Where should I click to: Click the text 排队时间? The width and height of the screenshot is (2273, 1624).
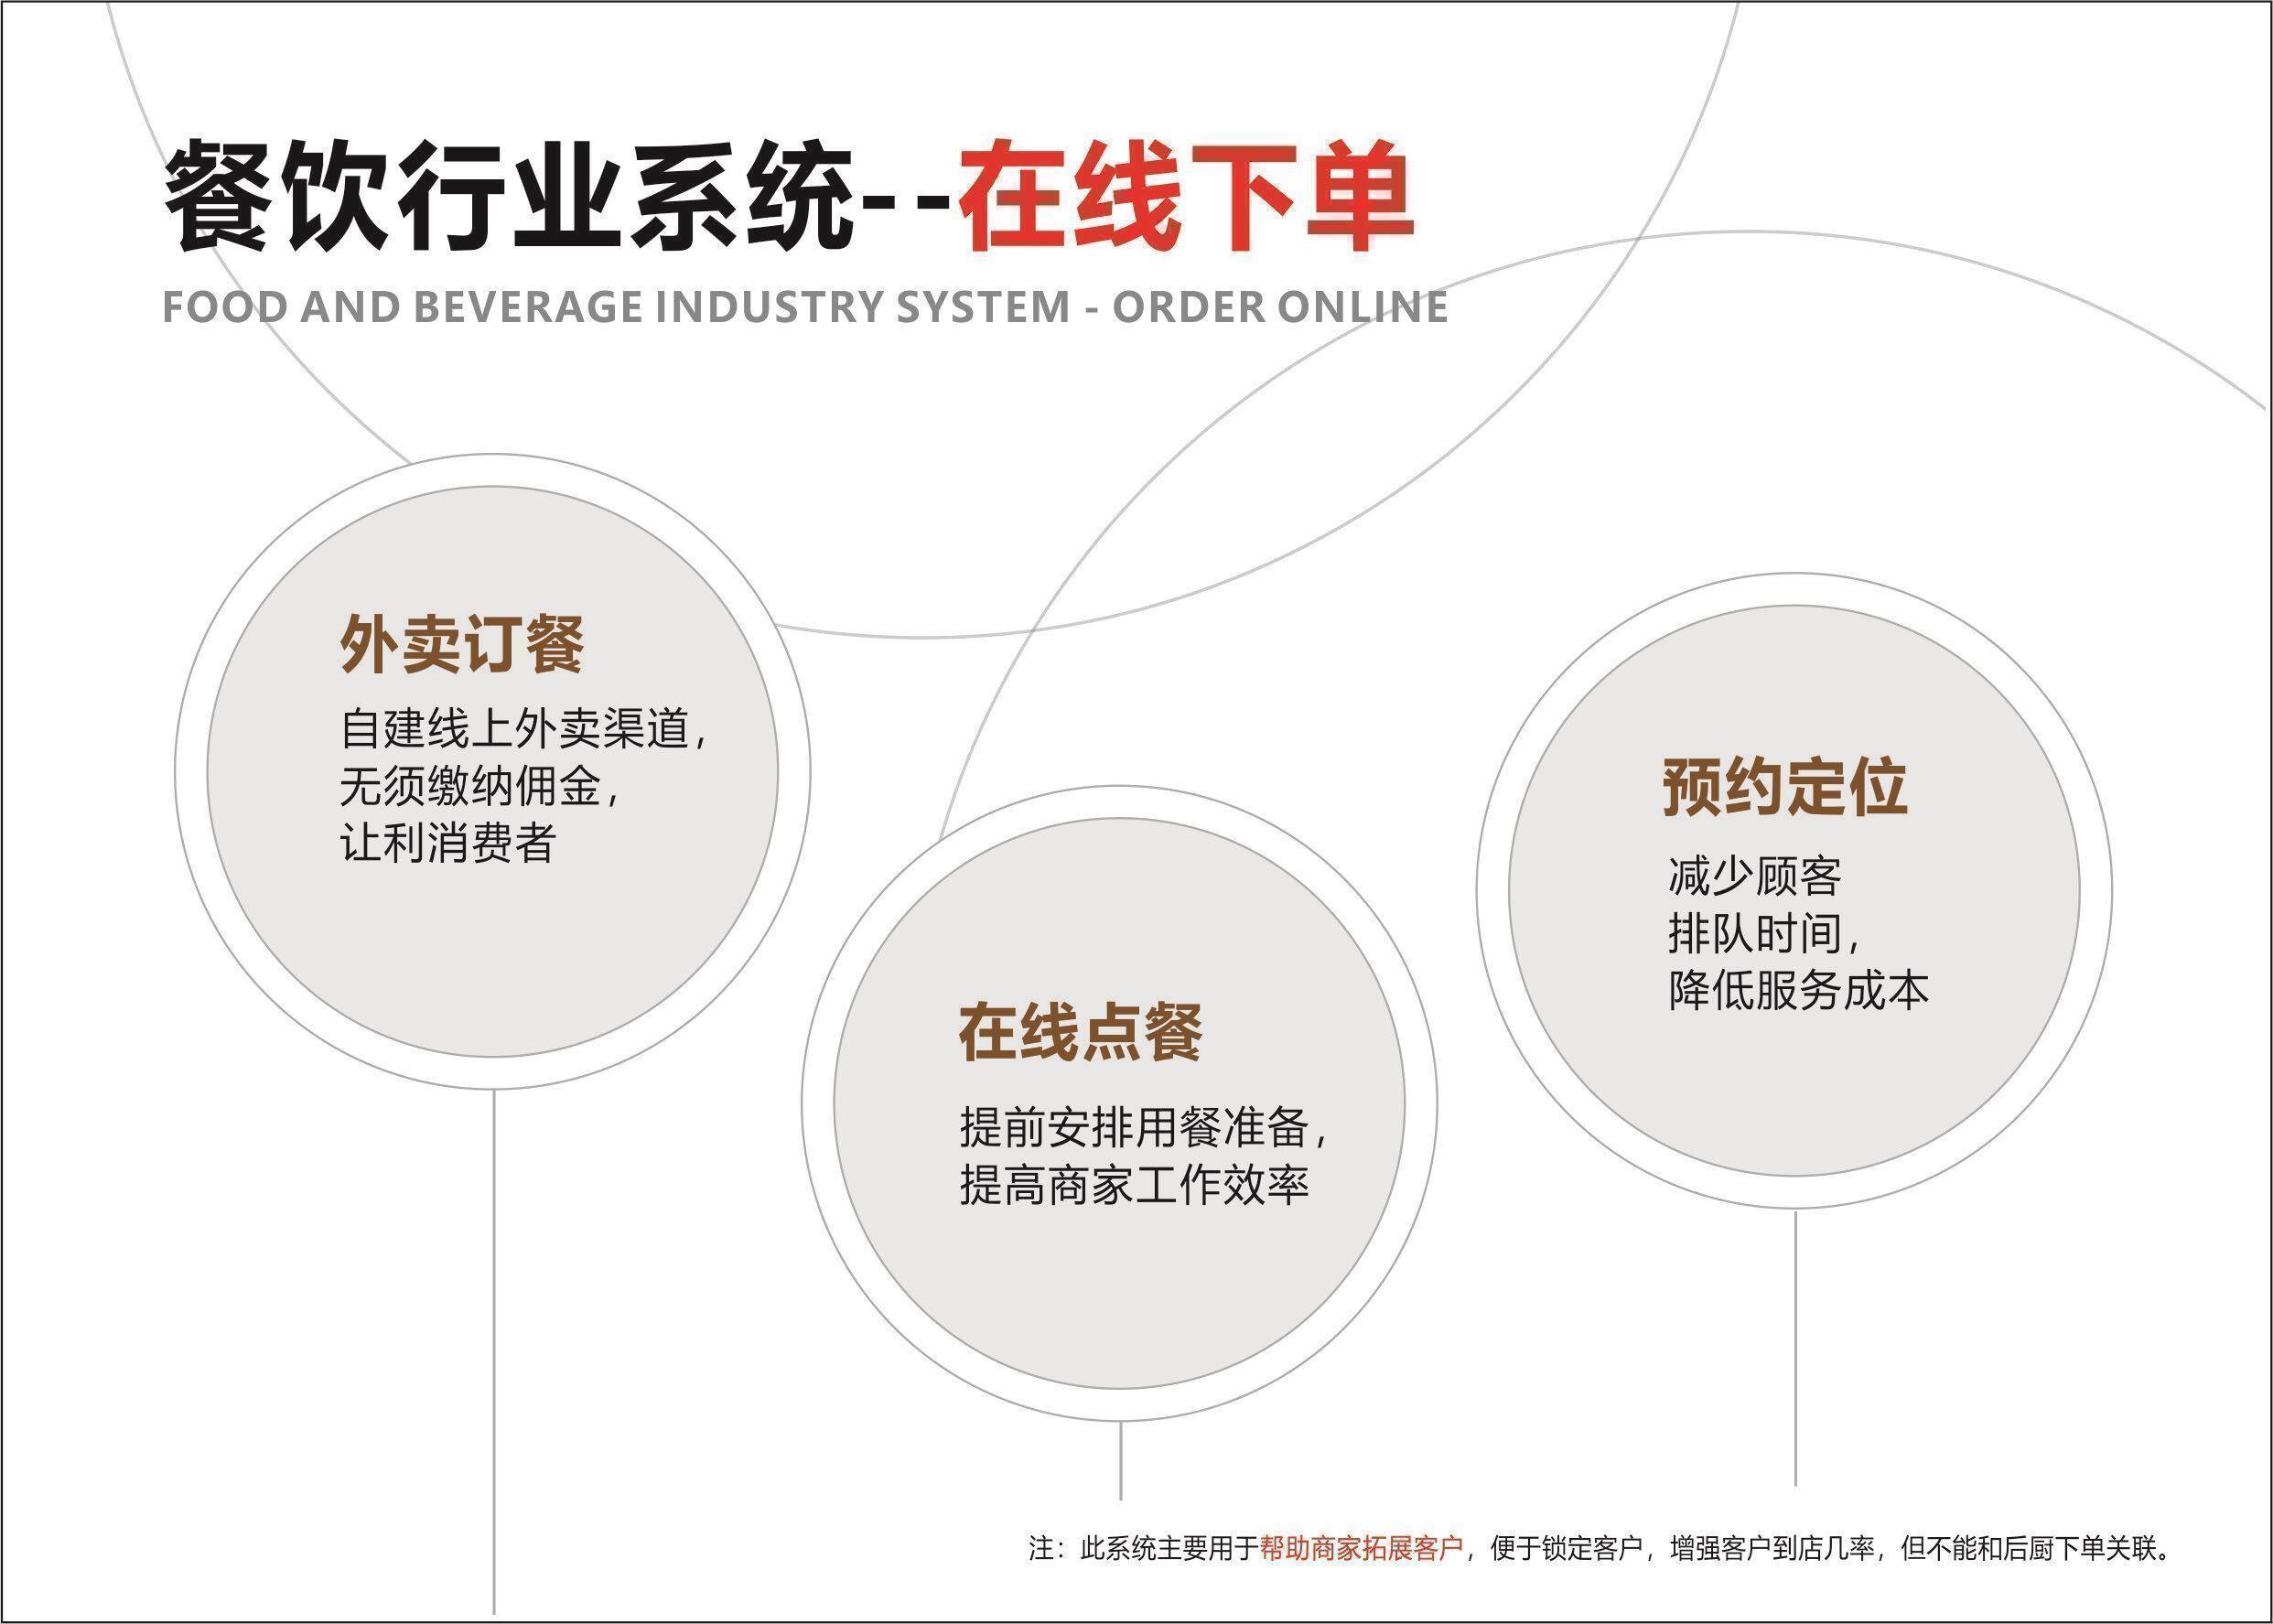click(x=1755, y=935)
